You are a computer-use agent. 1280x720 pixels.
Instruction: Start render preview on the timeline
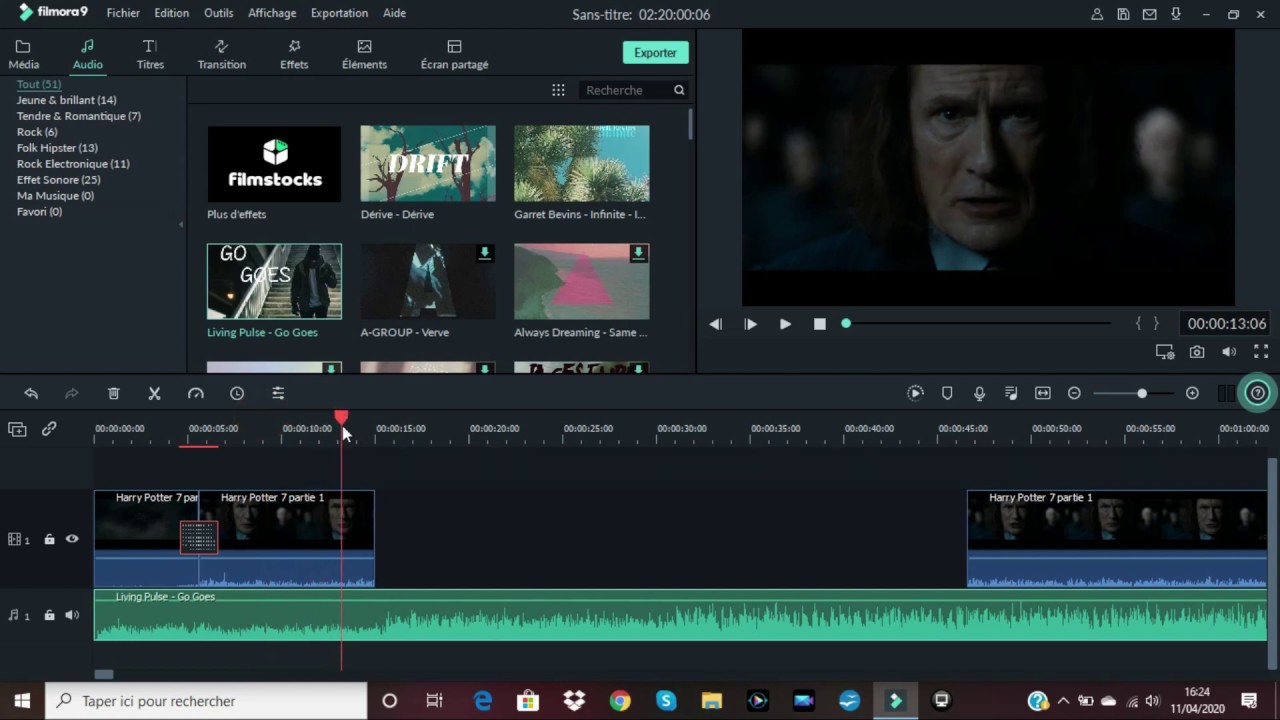click(915, 394)
